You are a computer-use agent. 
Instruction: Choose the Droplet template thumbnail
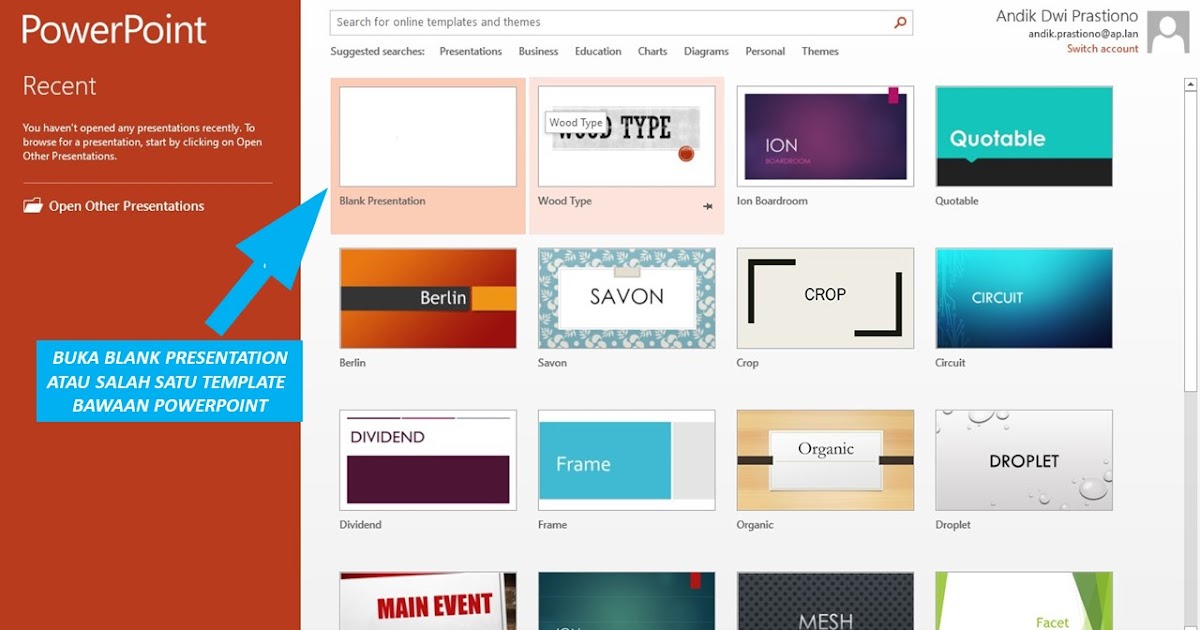[x=1024, y=460]
